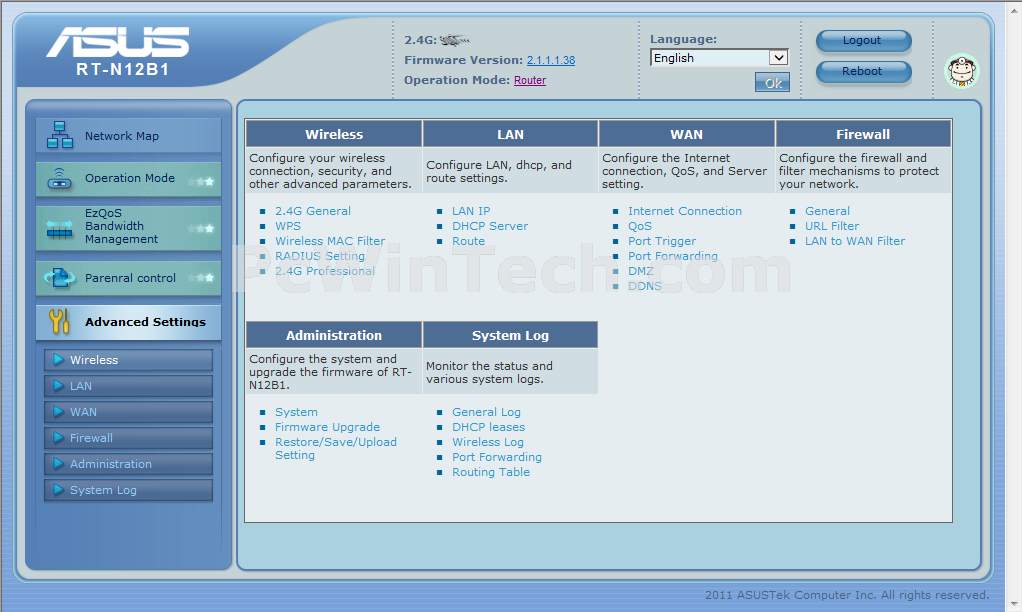
Task: Open Internet Connection link
Action: tap(685, 211)
